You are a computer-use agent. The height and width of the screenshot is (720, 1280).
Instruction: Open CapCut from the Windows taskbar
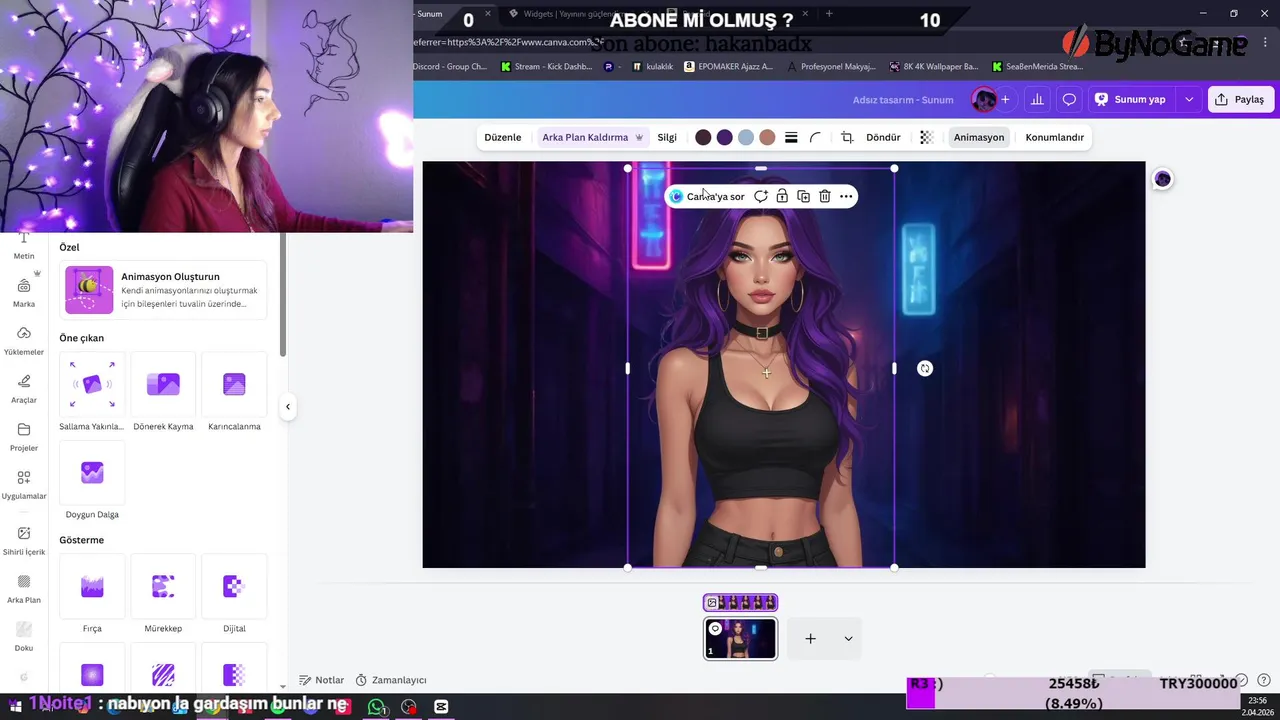pyautogui.click(x=441, y=707)
